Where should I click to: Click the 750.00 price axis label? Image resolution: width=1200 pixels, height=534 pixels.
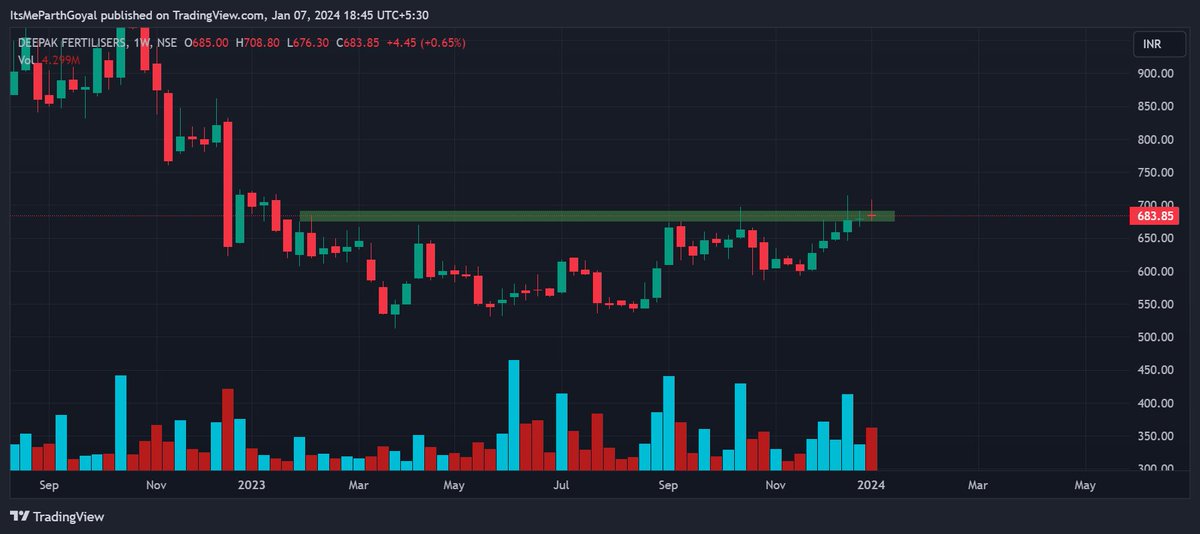1155,172
